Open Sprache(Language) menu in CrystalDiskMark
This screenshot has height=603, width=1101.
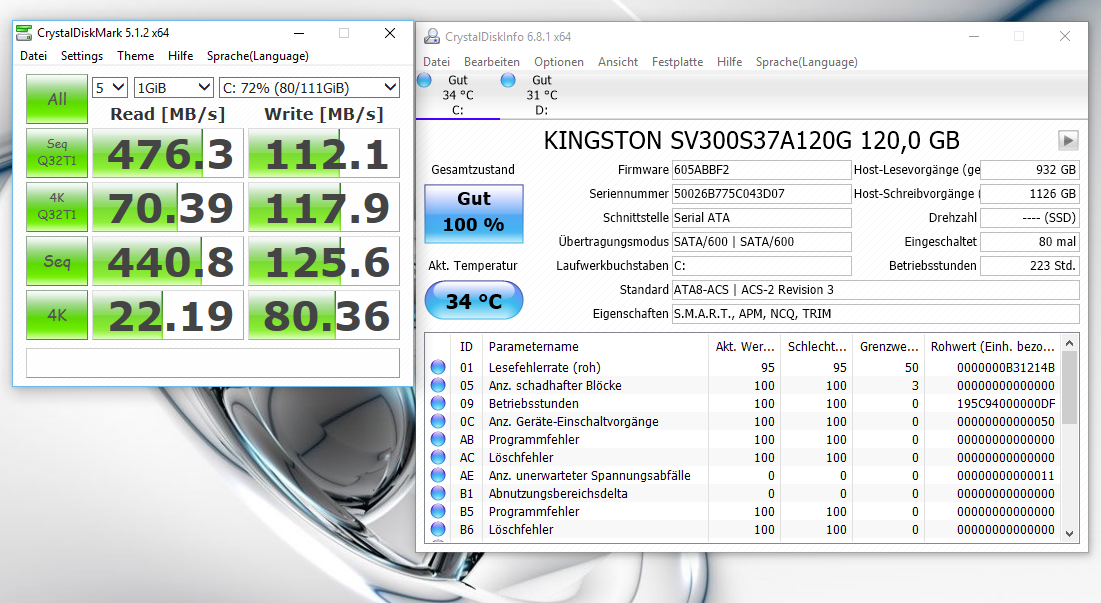pos(258,56)
